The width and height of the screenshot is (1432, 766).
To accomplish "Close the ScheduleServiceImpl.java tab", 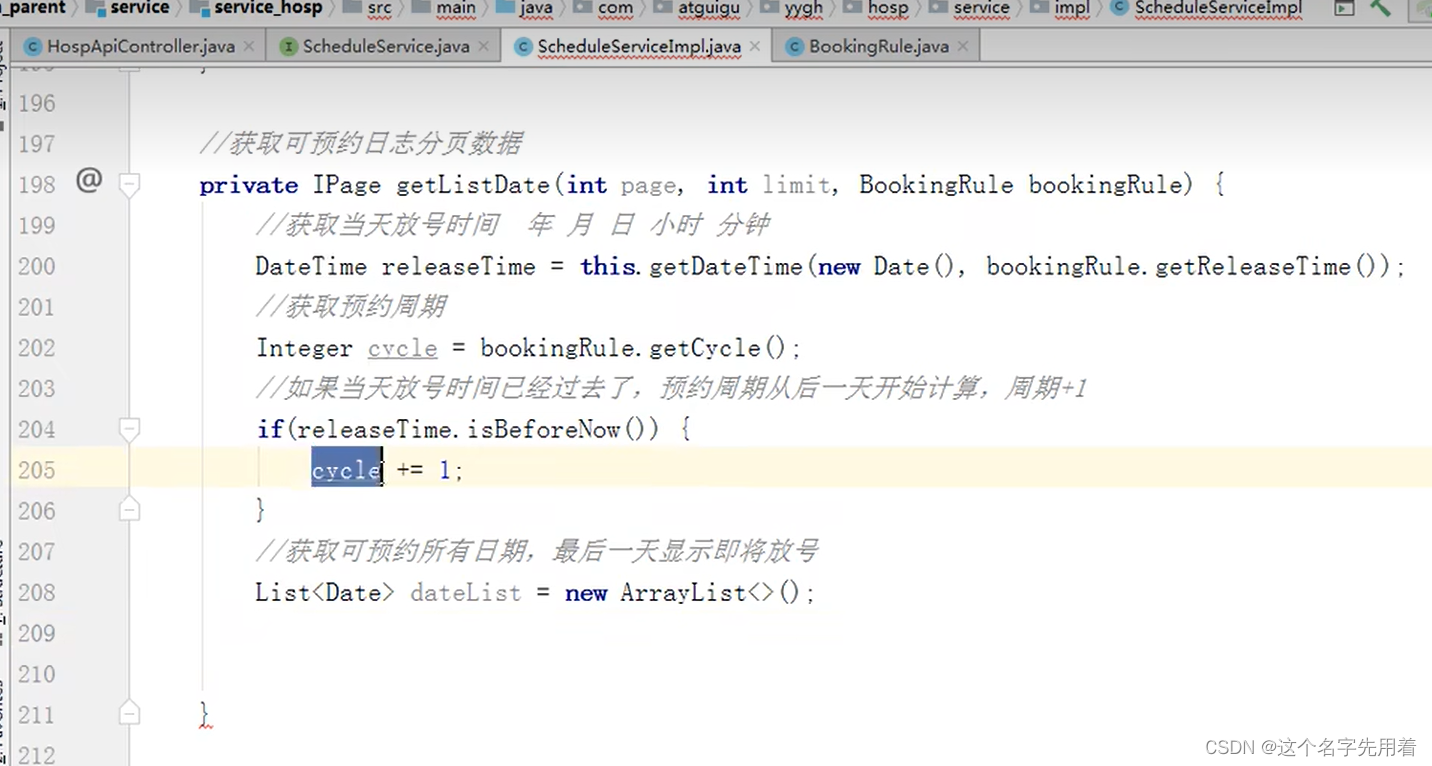I will [754, 46].
